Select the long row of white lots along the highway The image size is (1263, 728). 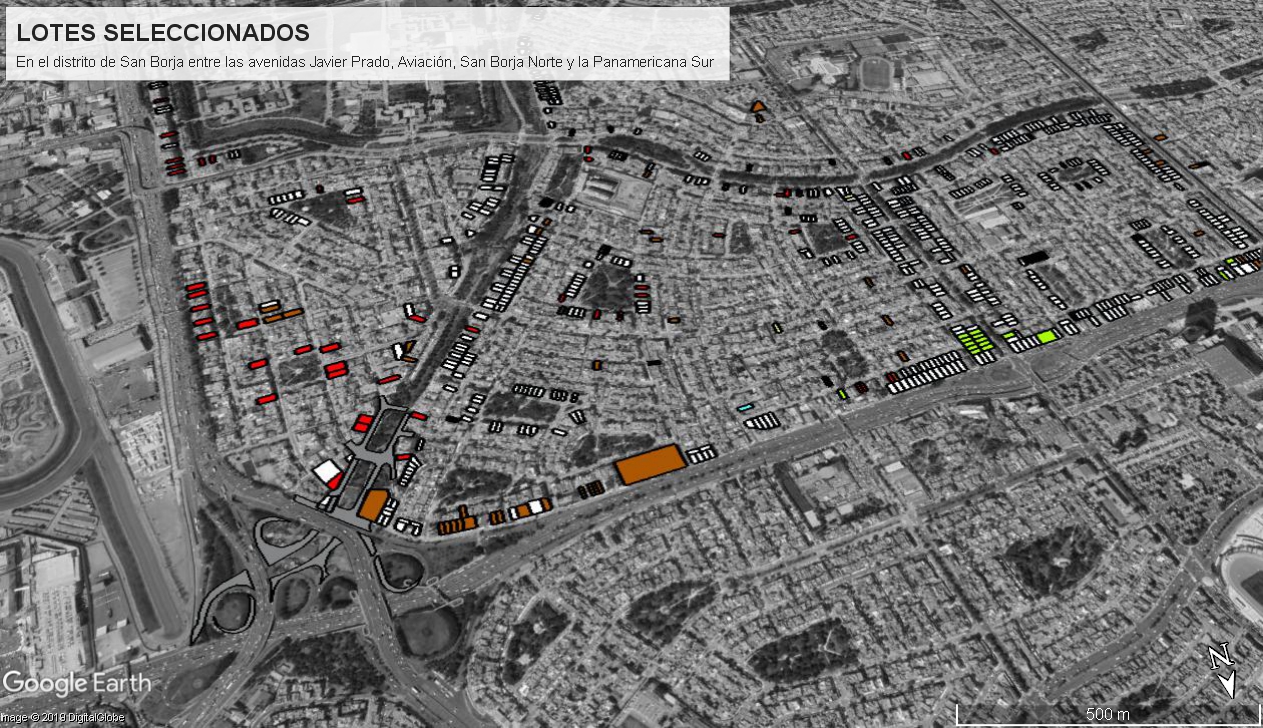coord(928,373)
